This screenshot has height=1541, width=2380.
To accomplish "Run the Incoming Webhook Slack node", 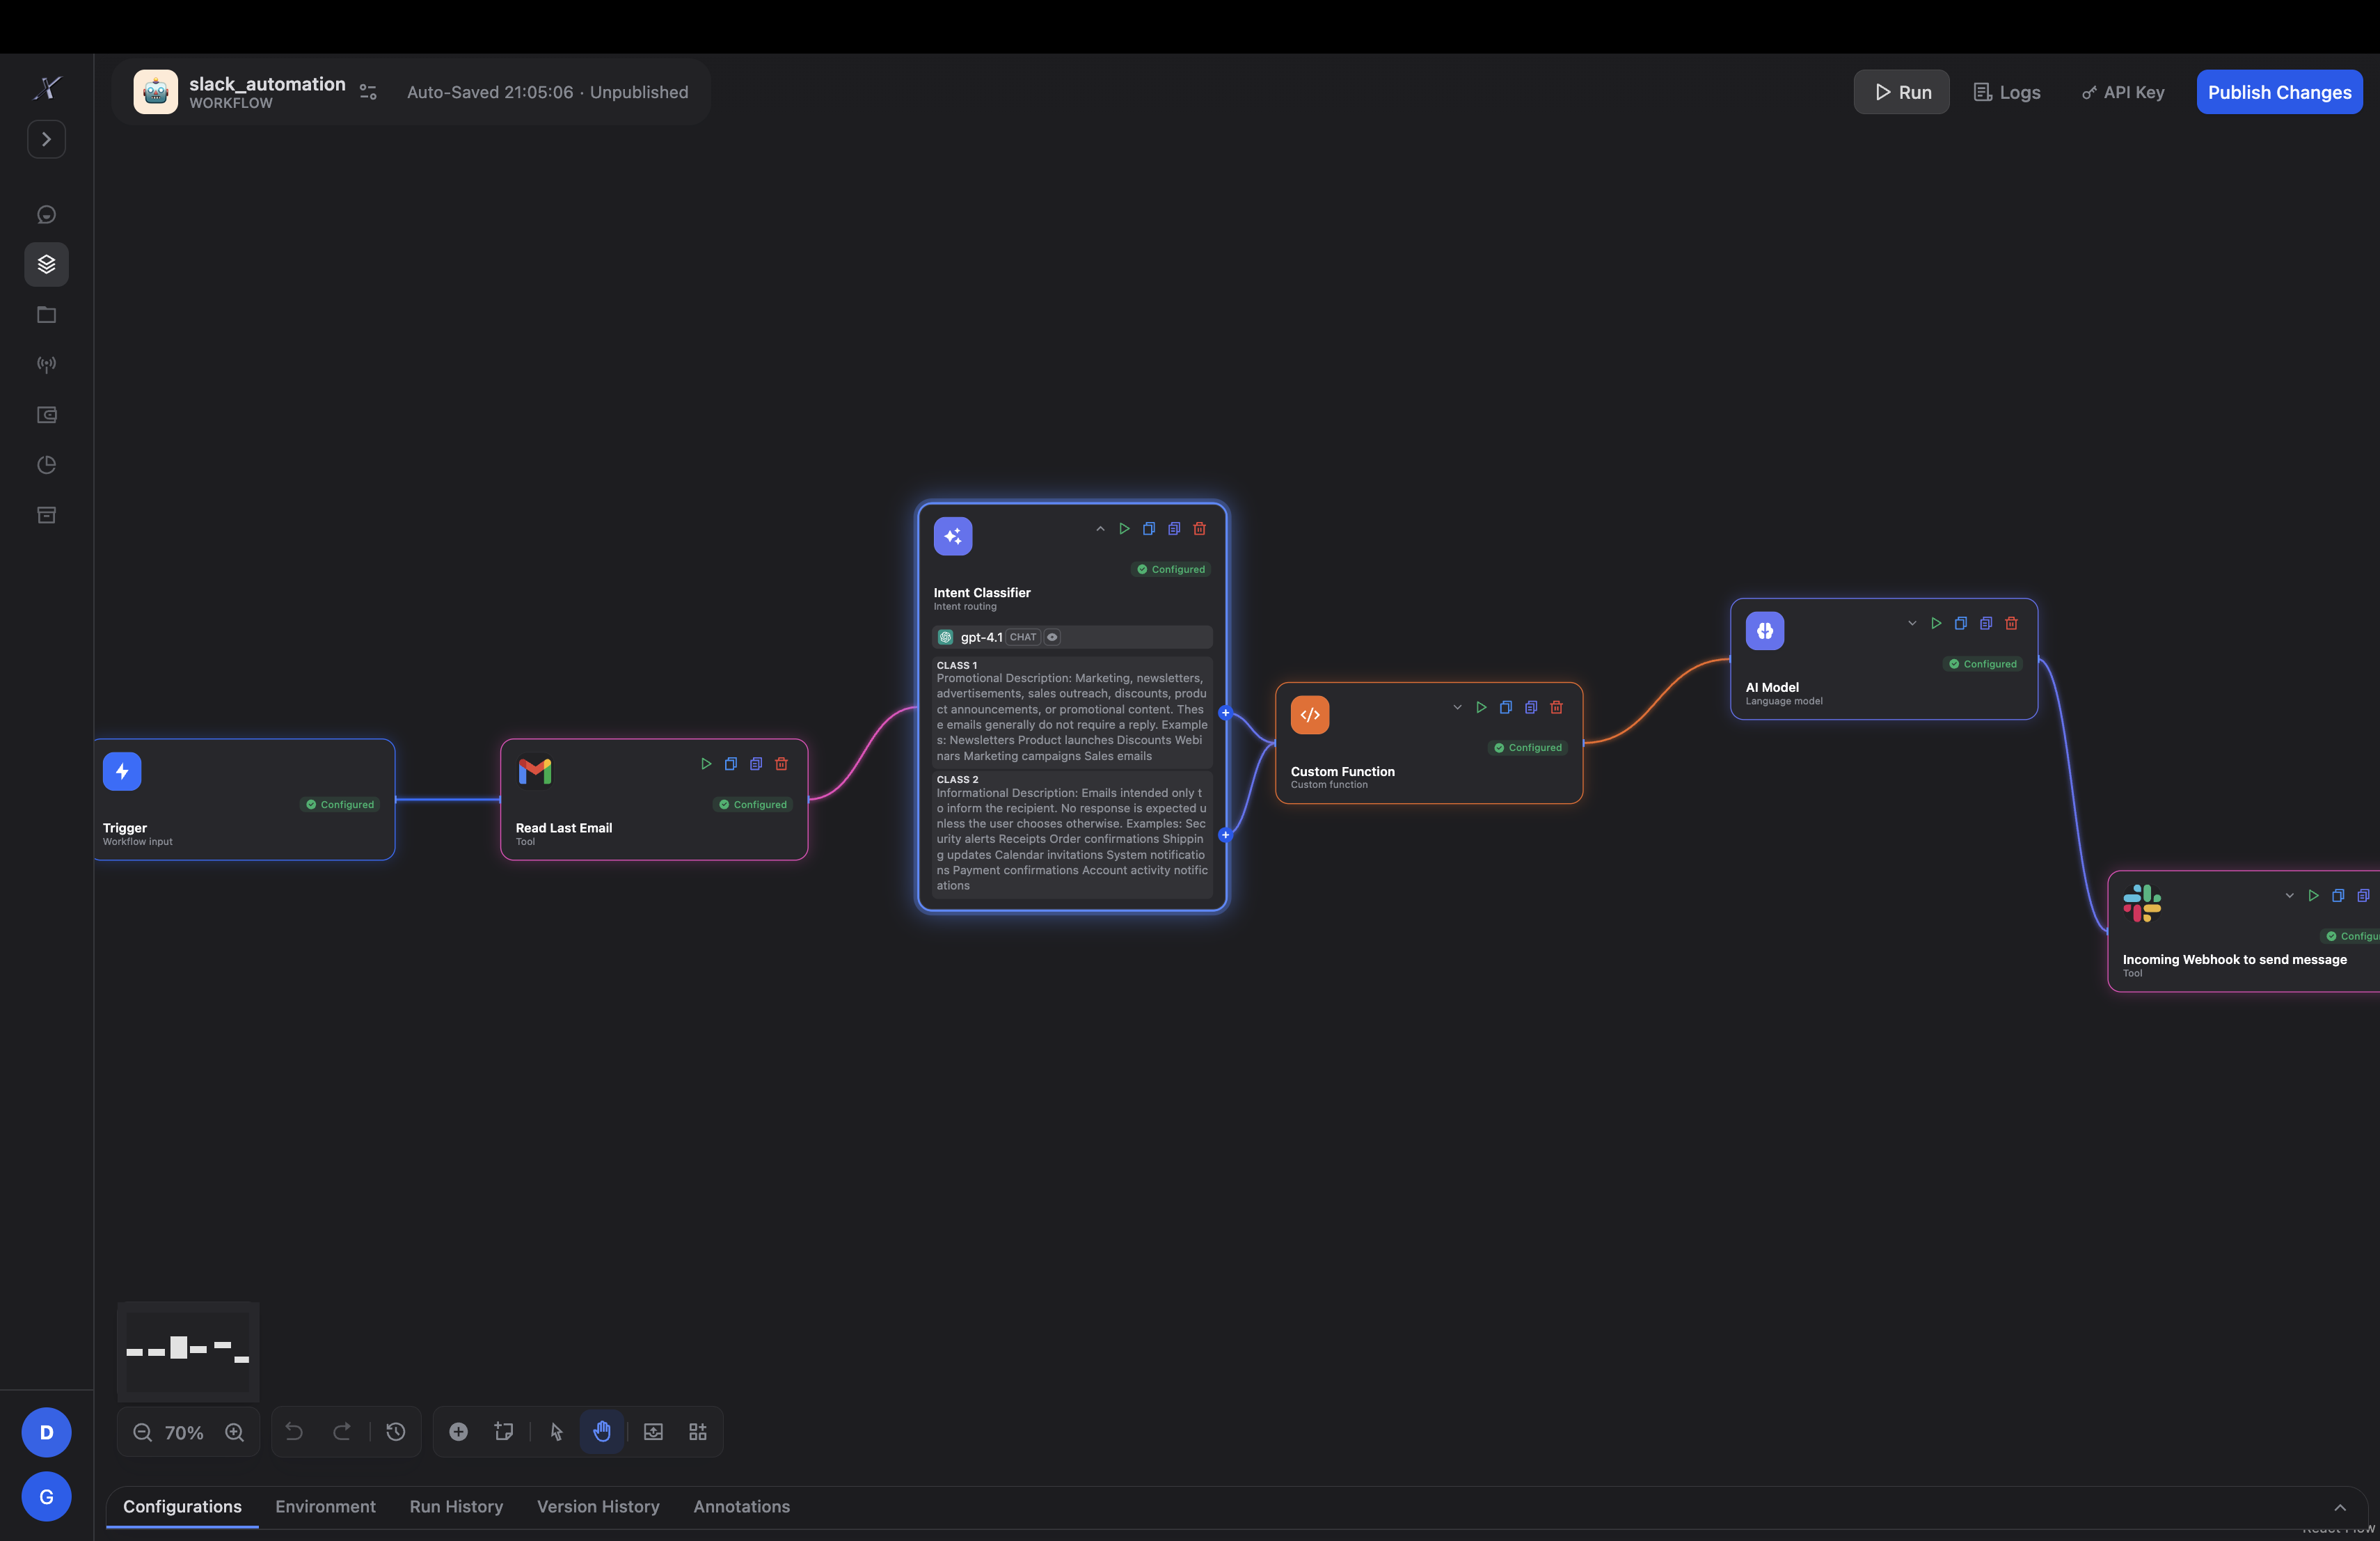I will (x=2313, y=896).
